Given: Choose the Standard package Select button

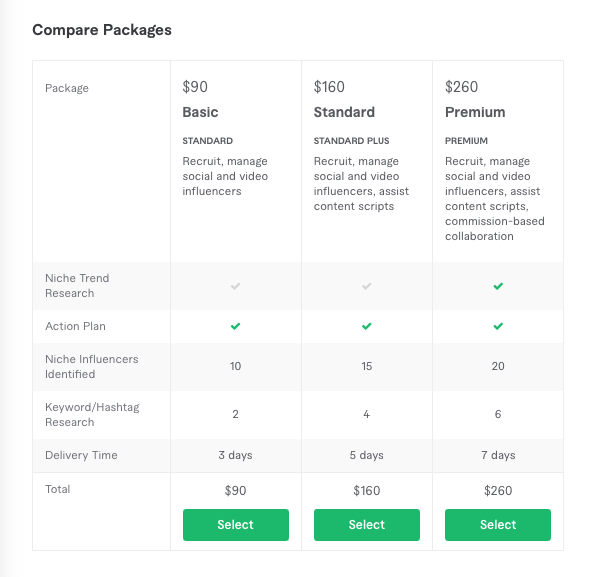Looking at the screenshot, I should [x=367, y=525].
